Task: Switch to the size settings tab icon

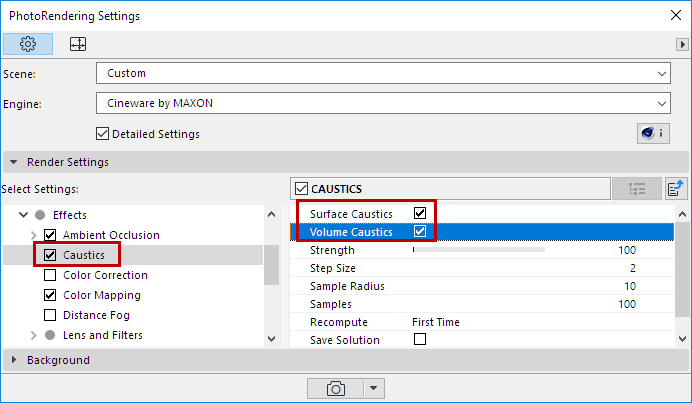Action: tap(77, 44)
